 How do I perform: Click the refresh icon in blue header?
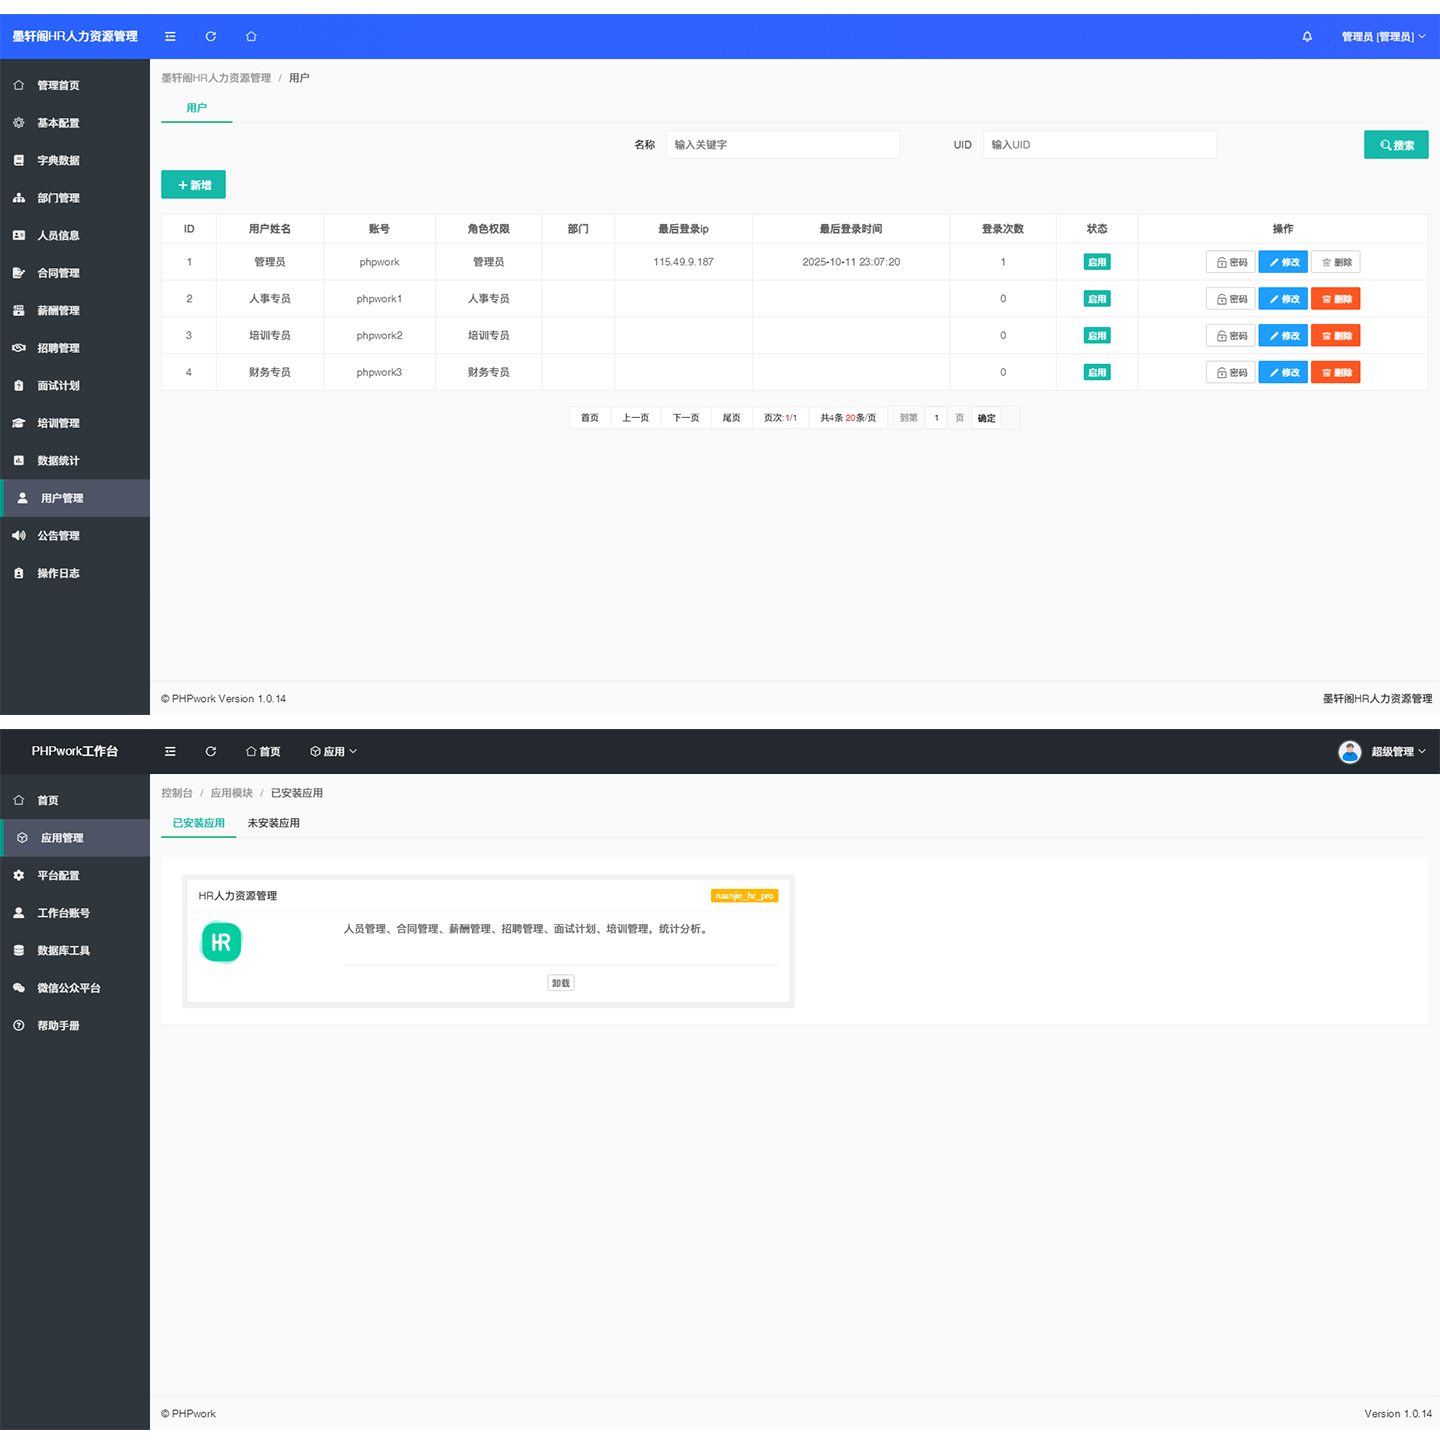point(211,37)
